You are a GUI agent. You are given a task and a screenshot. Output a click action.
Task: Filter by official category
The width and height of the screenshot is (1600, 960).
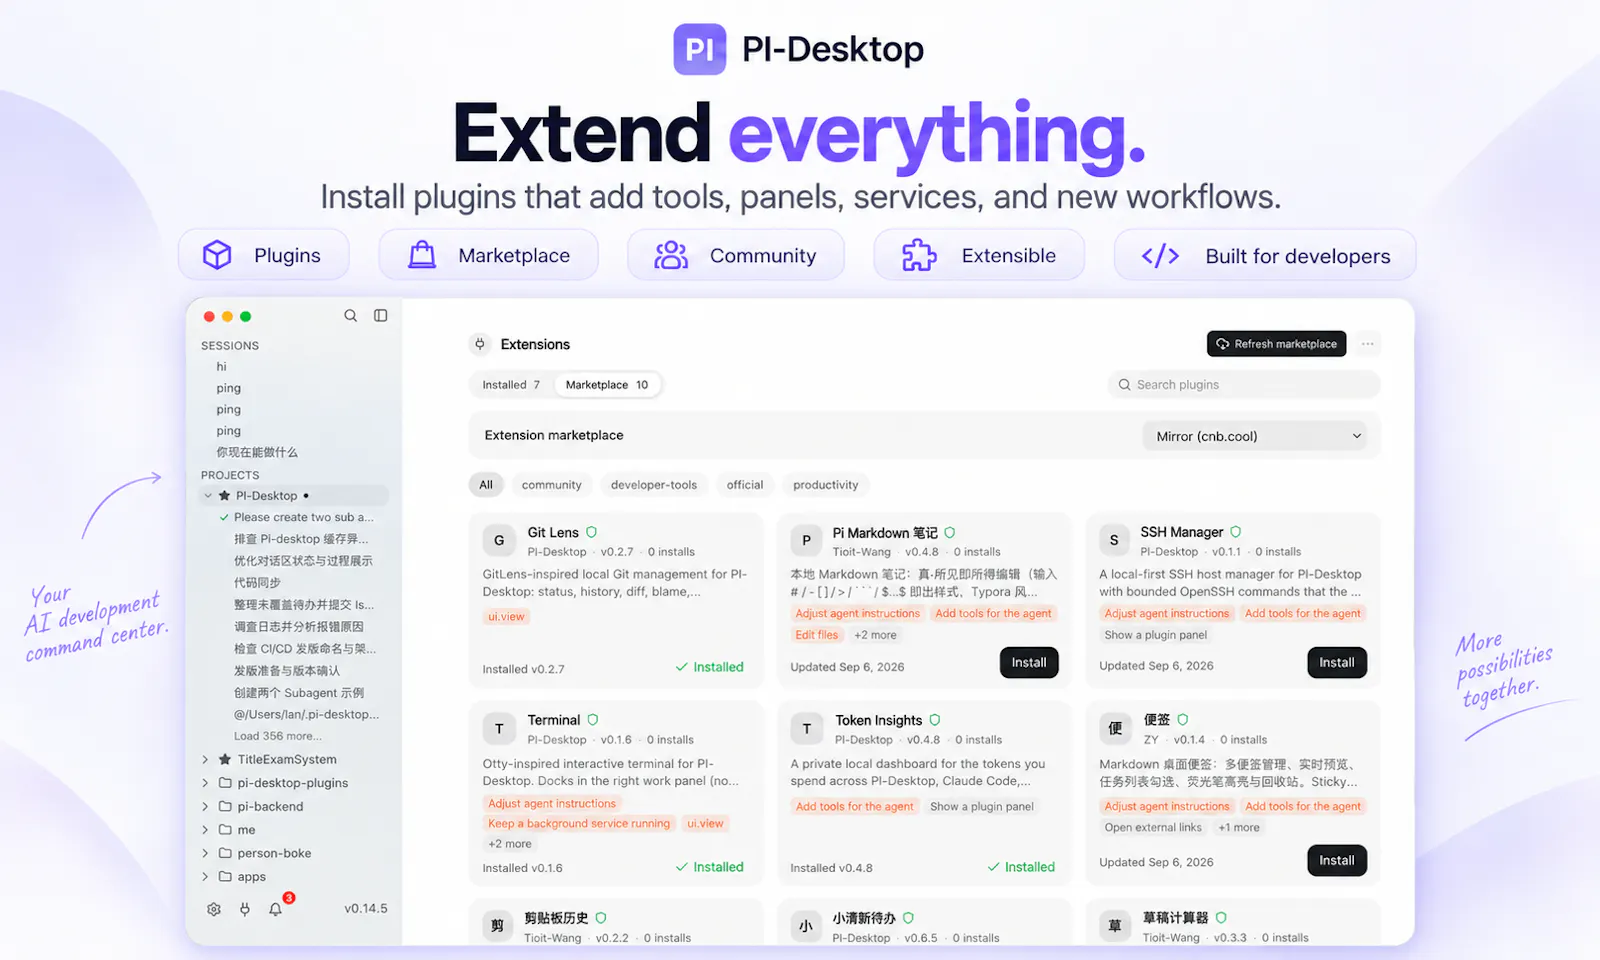(745, 485)
